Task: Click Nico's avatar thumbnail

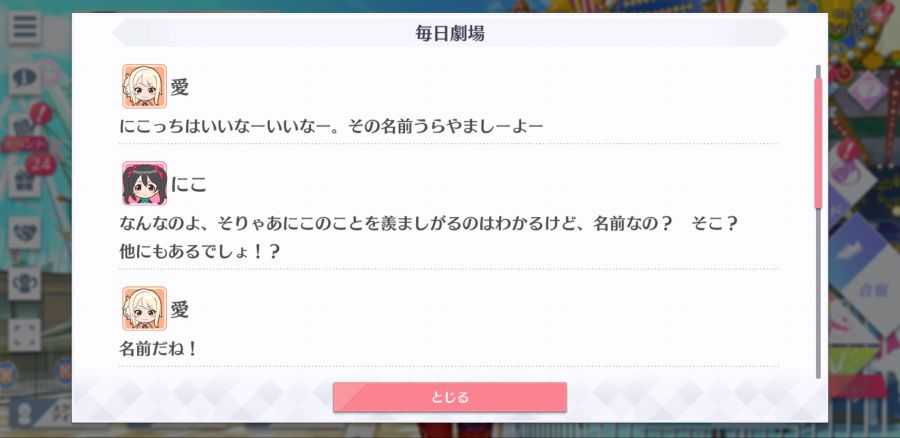Action: coord(145,183)
